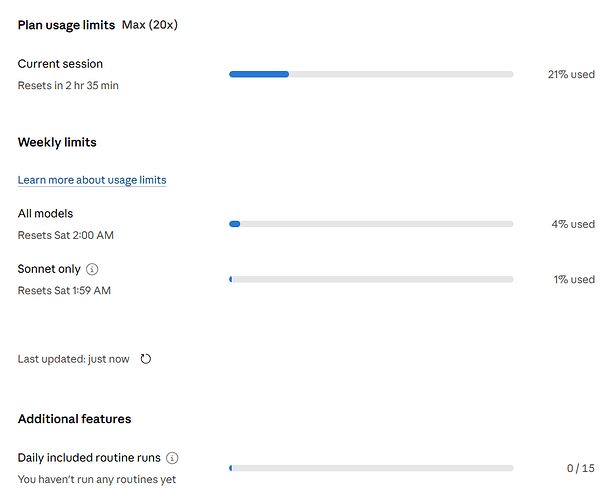Click the All models weekly usage bar

[x=371, y=224]
